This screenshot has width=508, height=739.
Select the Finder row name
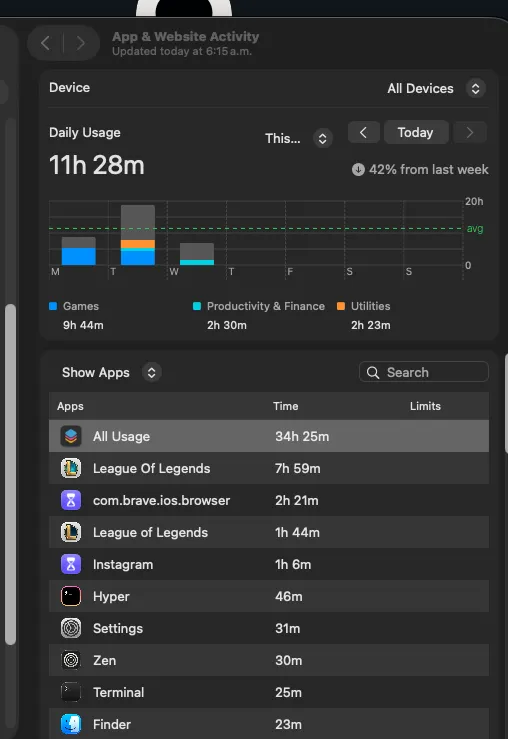click(112, 724)
